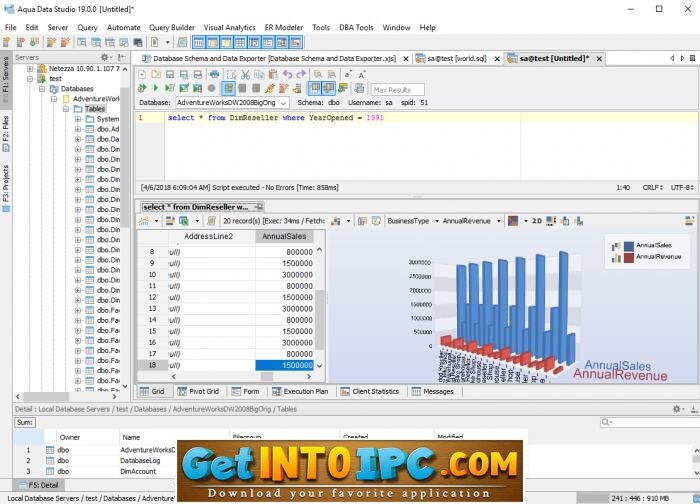Click the F5: Detail panel button
Image resolution: width=700 pixels, height=504 pixels.
[x=38, y=485]
